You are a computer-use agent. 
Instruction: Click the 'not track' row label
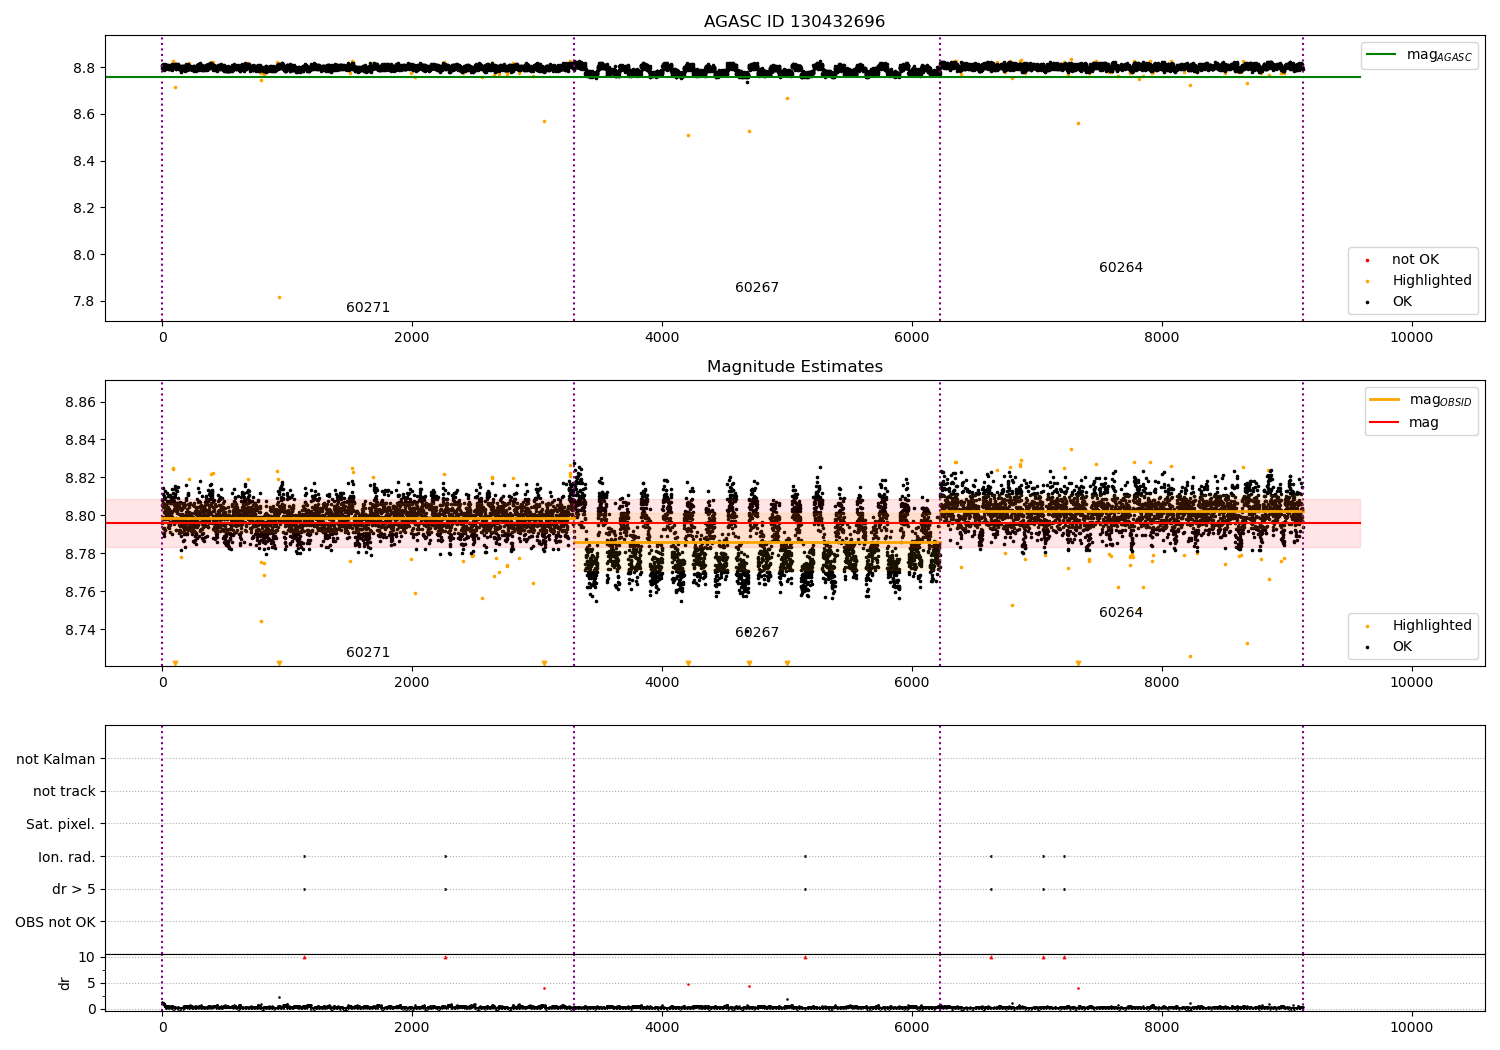(64, 792)
